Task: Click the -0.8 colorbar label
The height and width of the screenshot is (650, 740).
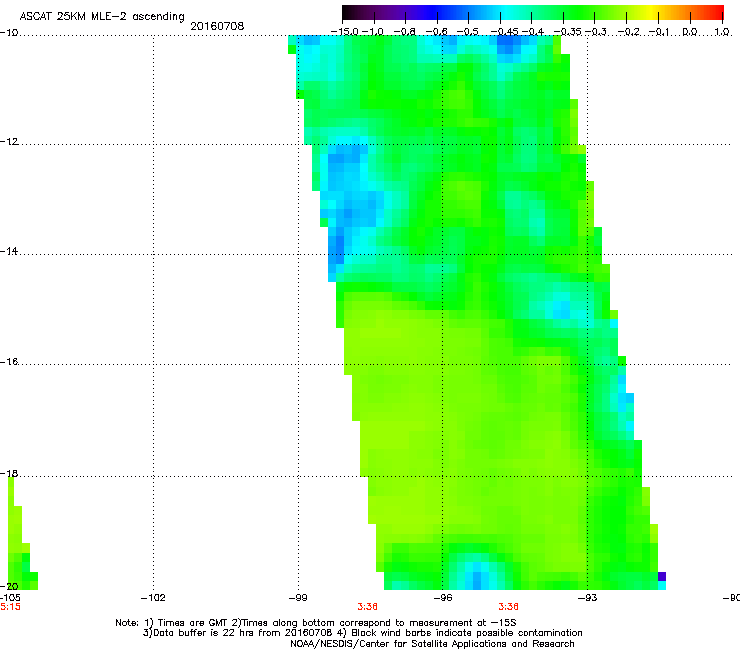Action: [x=404, y=32]
